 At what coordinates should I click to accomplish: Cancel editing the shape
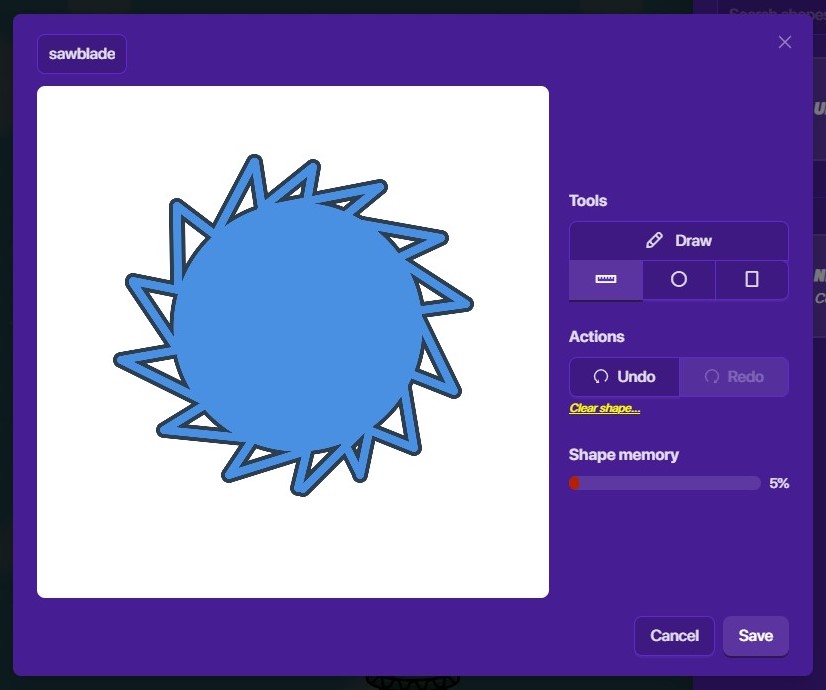coord(674,636)
